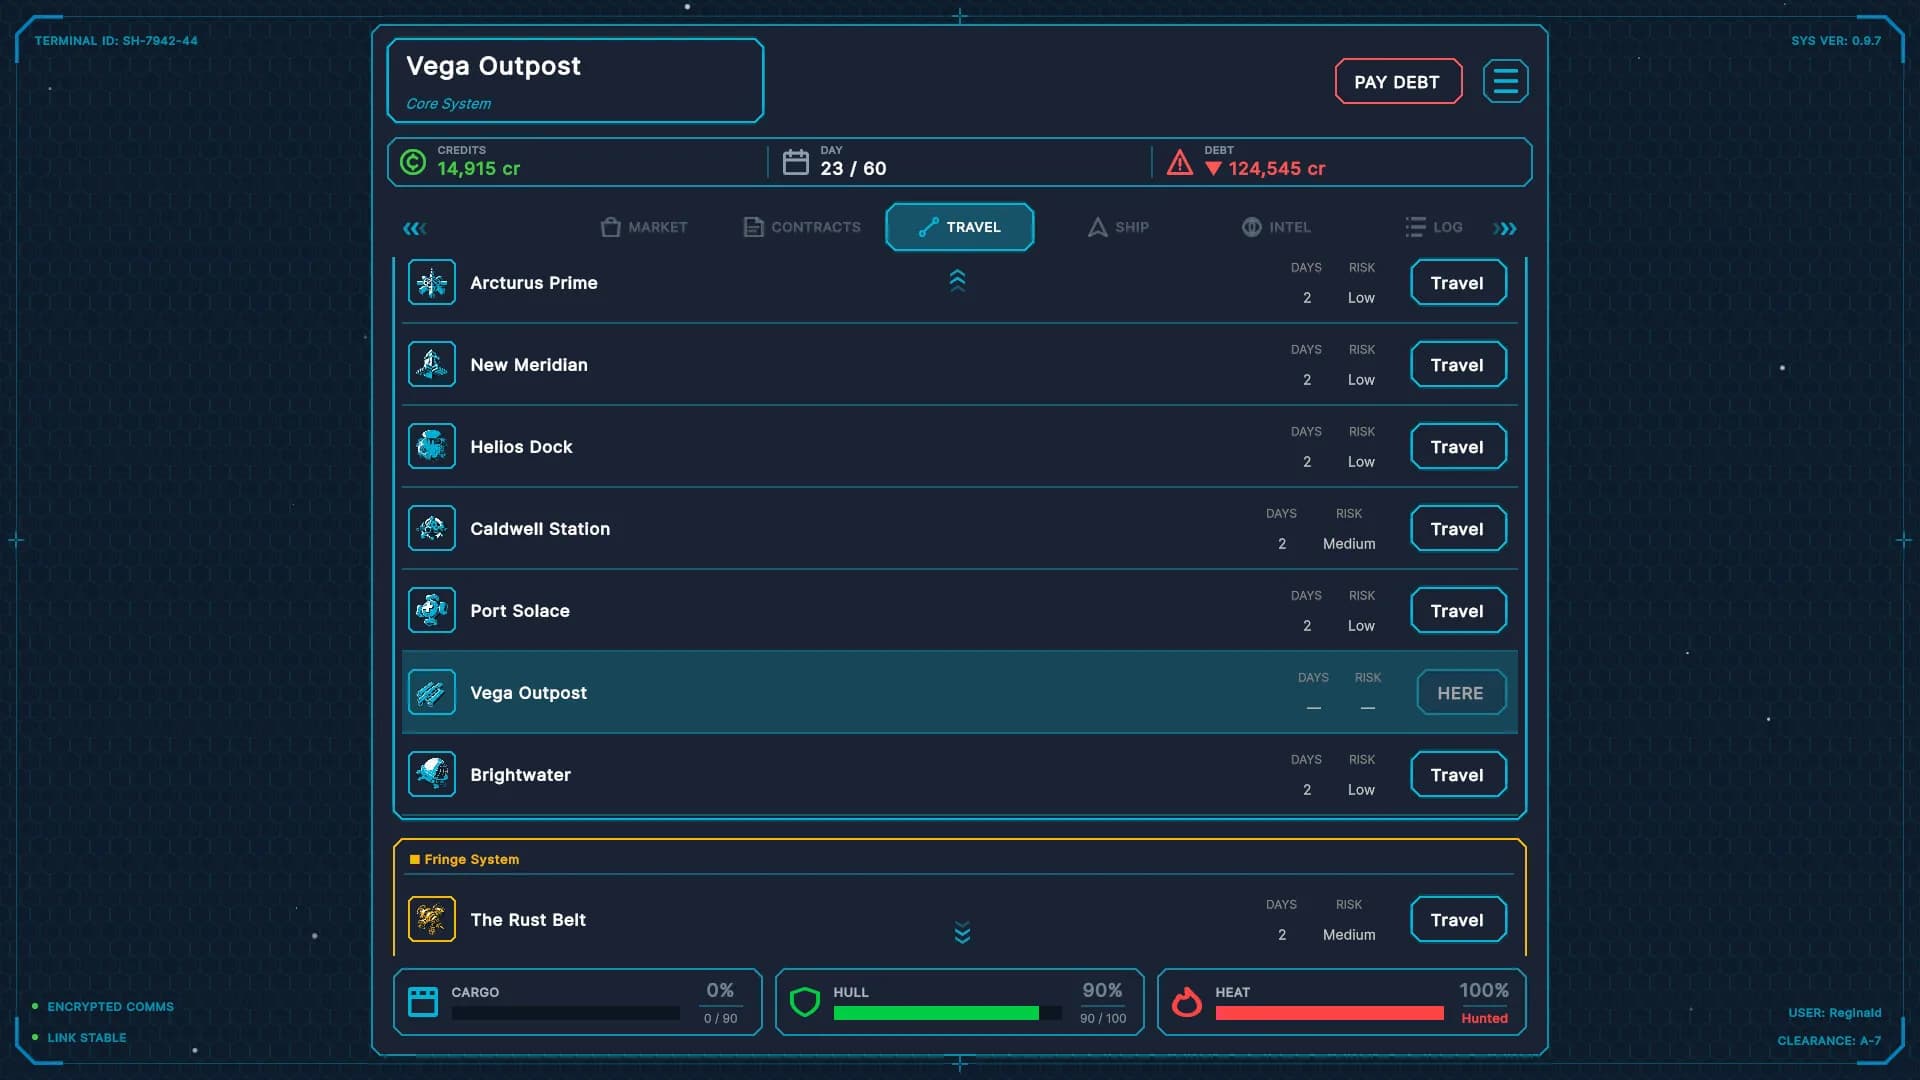Screen dimensions: 1920x1080
Task: Click the heat flame icon
Action: click(x=1187, y=1002)
